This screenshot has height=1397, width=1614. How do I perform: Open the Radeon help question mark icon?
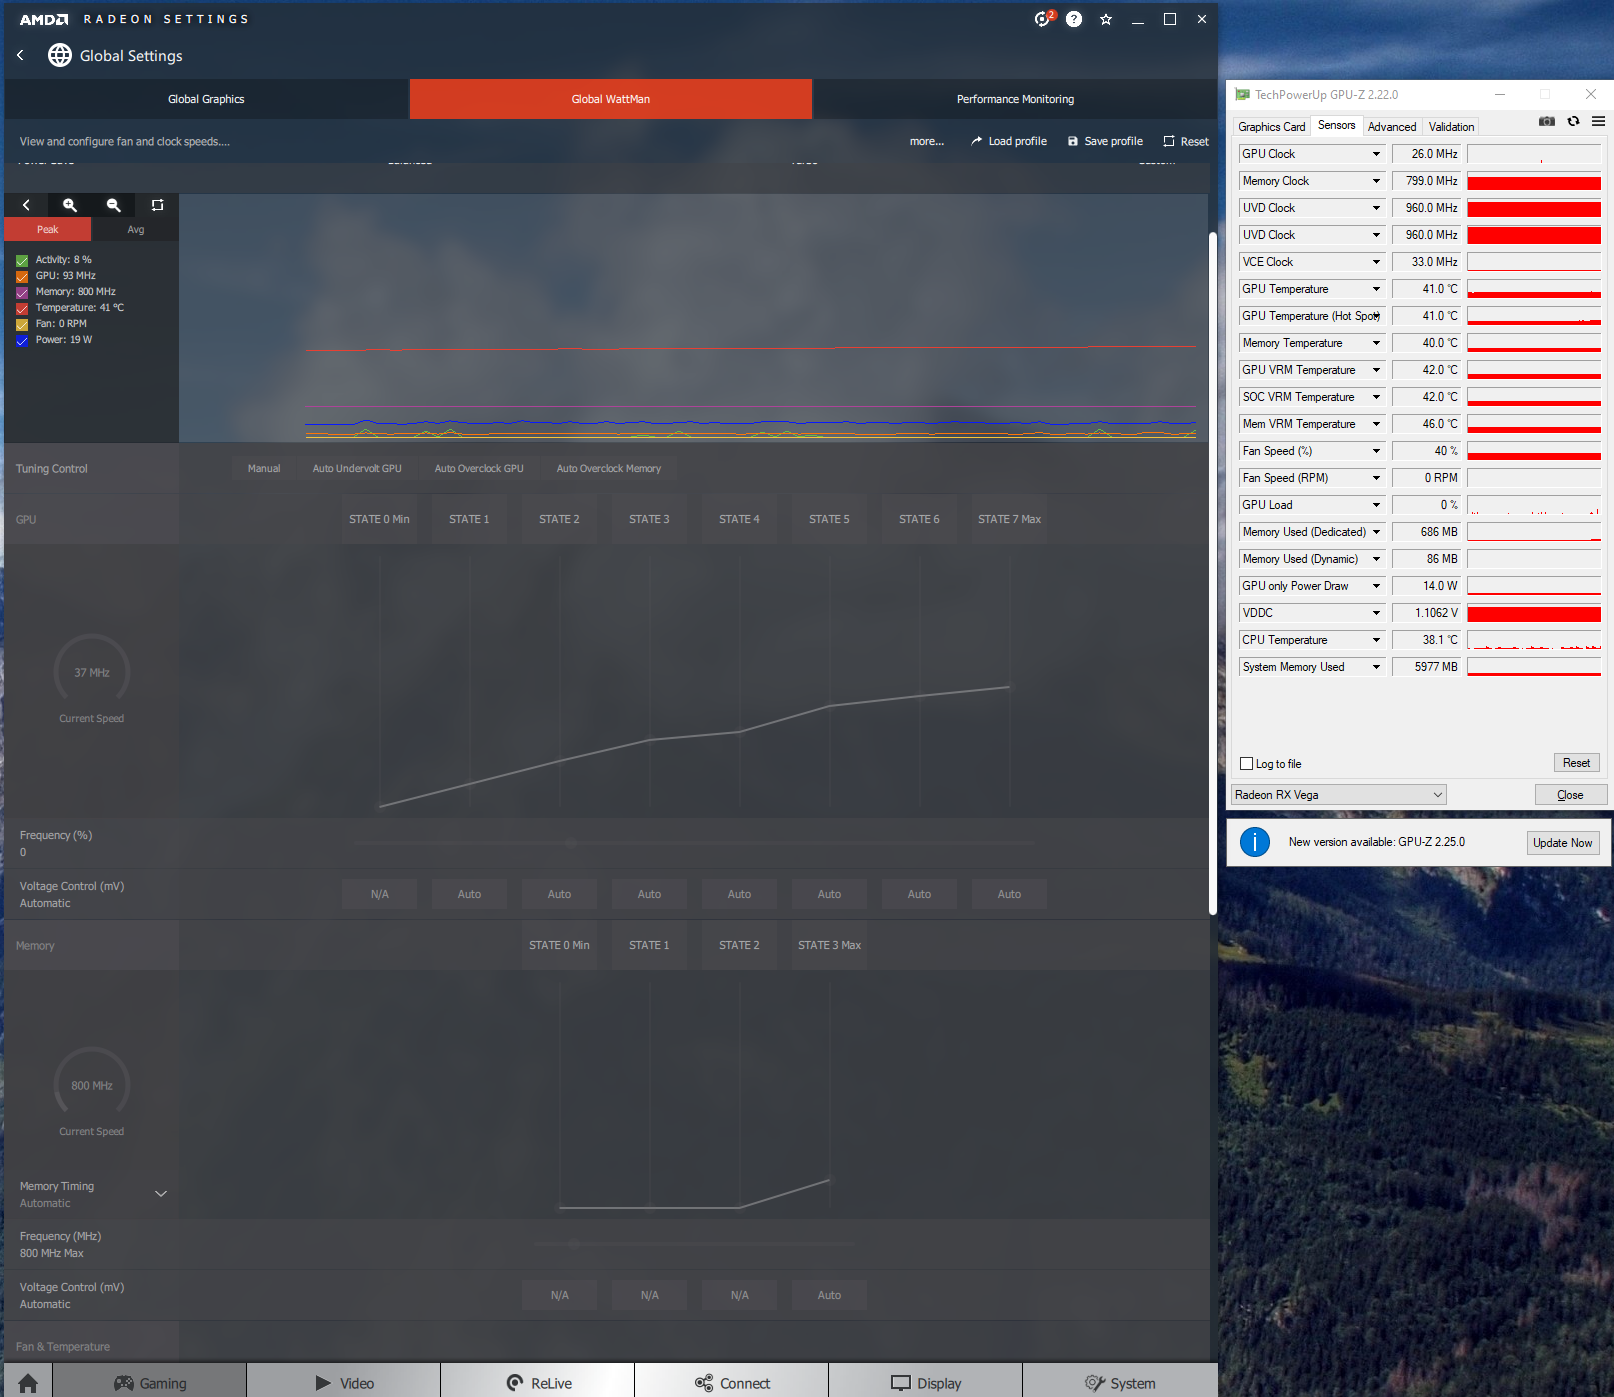coord(1074,19)
